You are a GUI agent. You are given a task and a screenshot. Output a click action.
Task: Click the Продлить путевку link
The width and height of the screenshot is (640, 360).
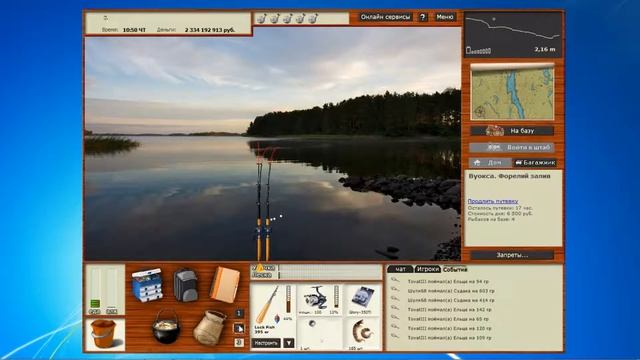pyautogui.click(x=493, y=201)
